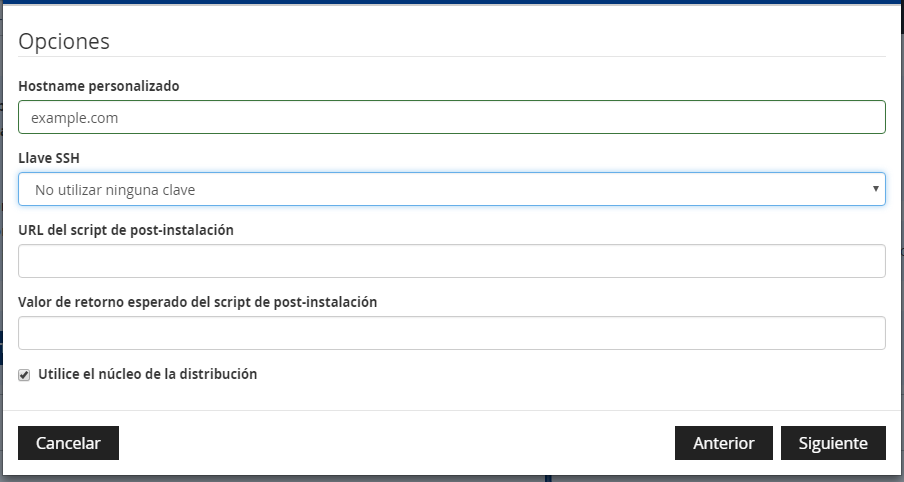904x482 pixels.
Task: Click the arrow of the SSH key selector
Action: (875, 189)
